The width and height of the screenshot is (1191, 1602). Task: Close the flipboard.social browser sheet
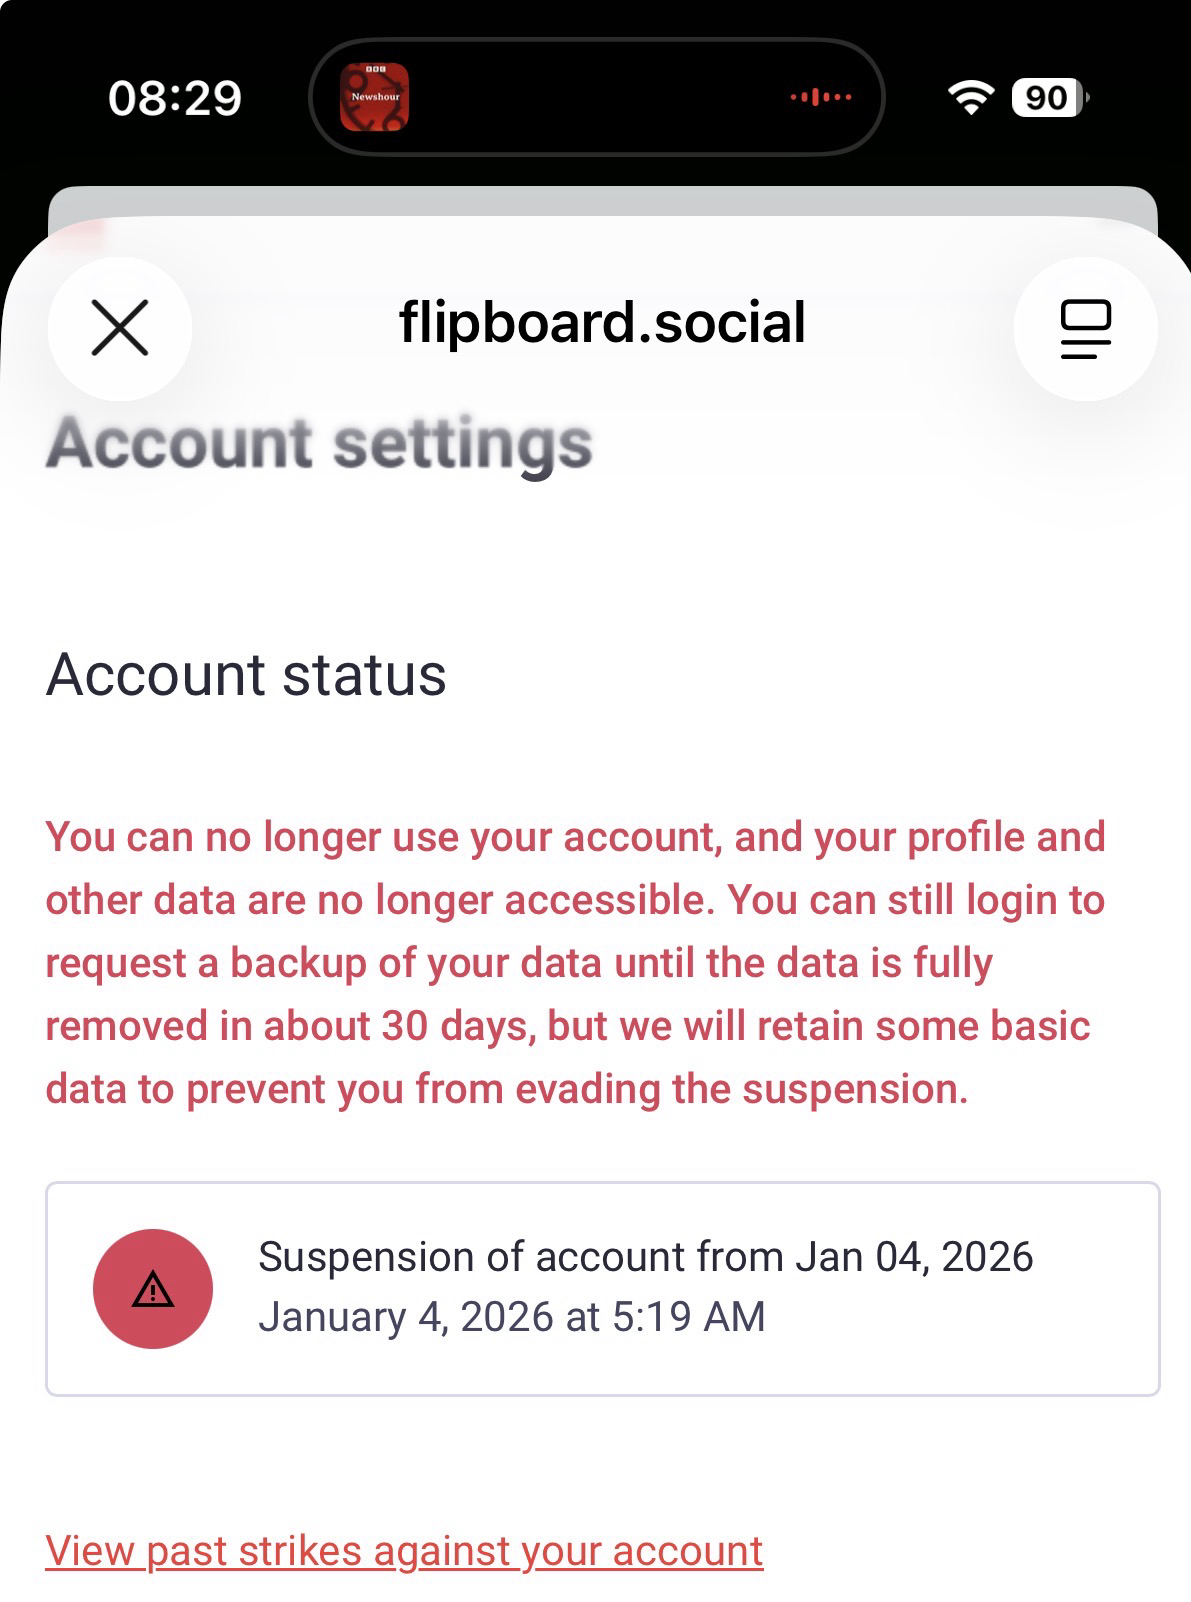pos(120,328)
